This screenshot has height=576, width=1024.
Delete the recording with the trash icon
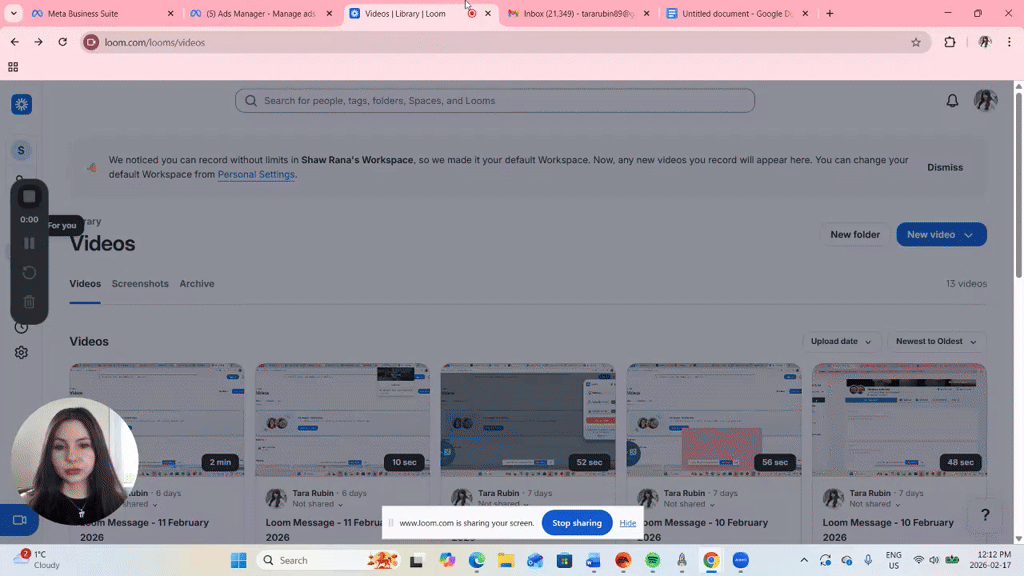tap(29, 302)
